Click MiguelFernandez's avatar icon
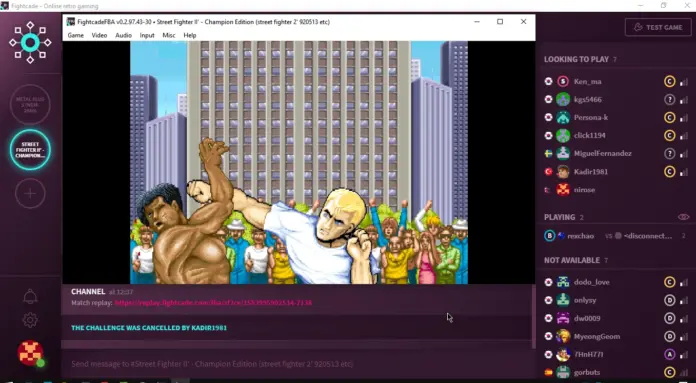This screenshot has height=383, width=696. pyautogui.click(x=563, y=154)
